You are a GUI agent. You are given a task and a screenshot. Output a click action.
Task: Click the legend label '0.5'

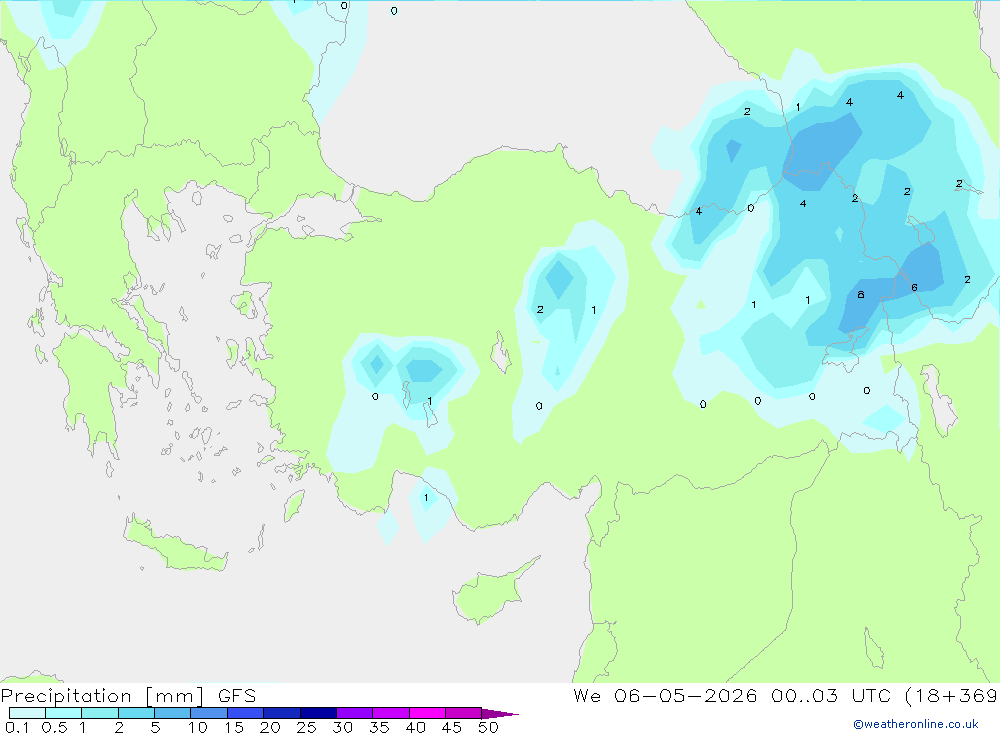(54, 727)
